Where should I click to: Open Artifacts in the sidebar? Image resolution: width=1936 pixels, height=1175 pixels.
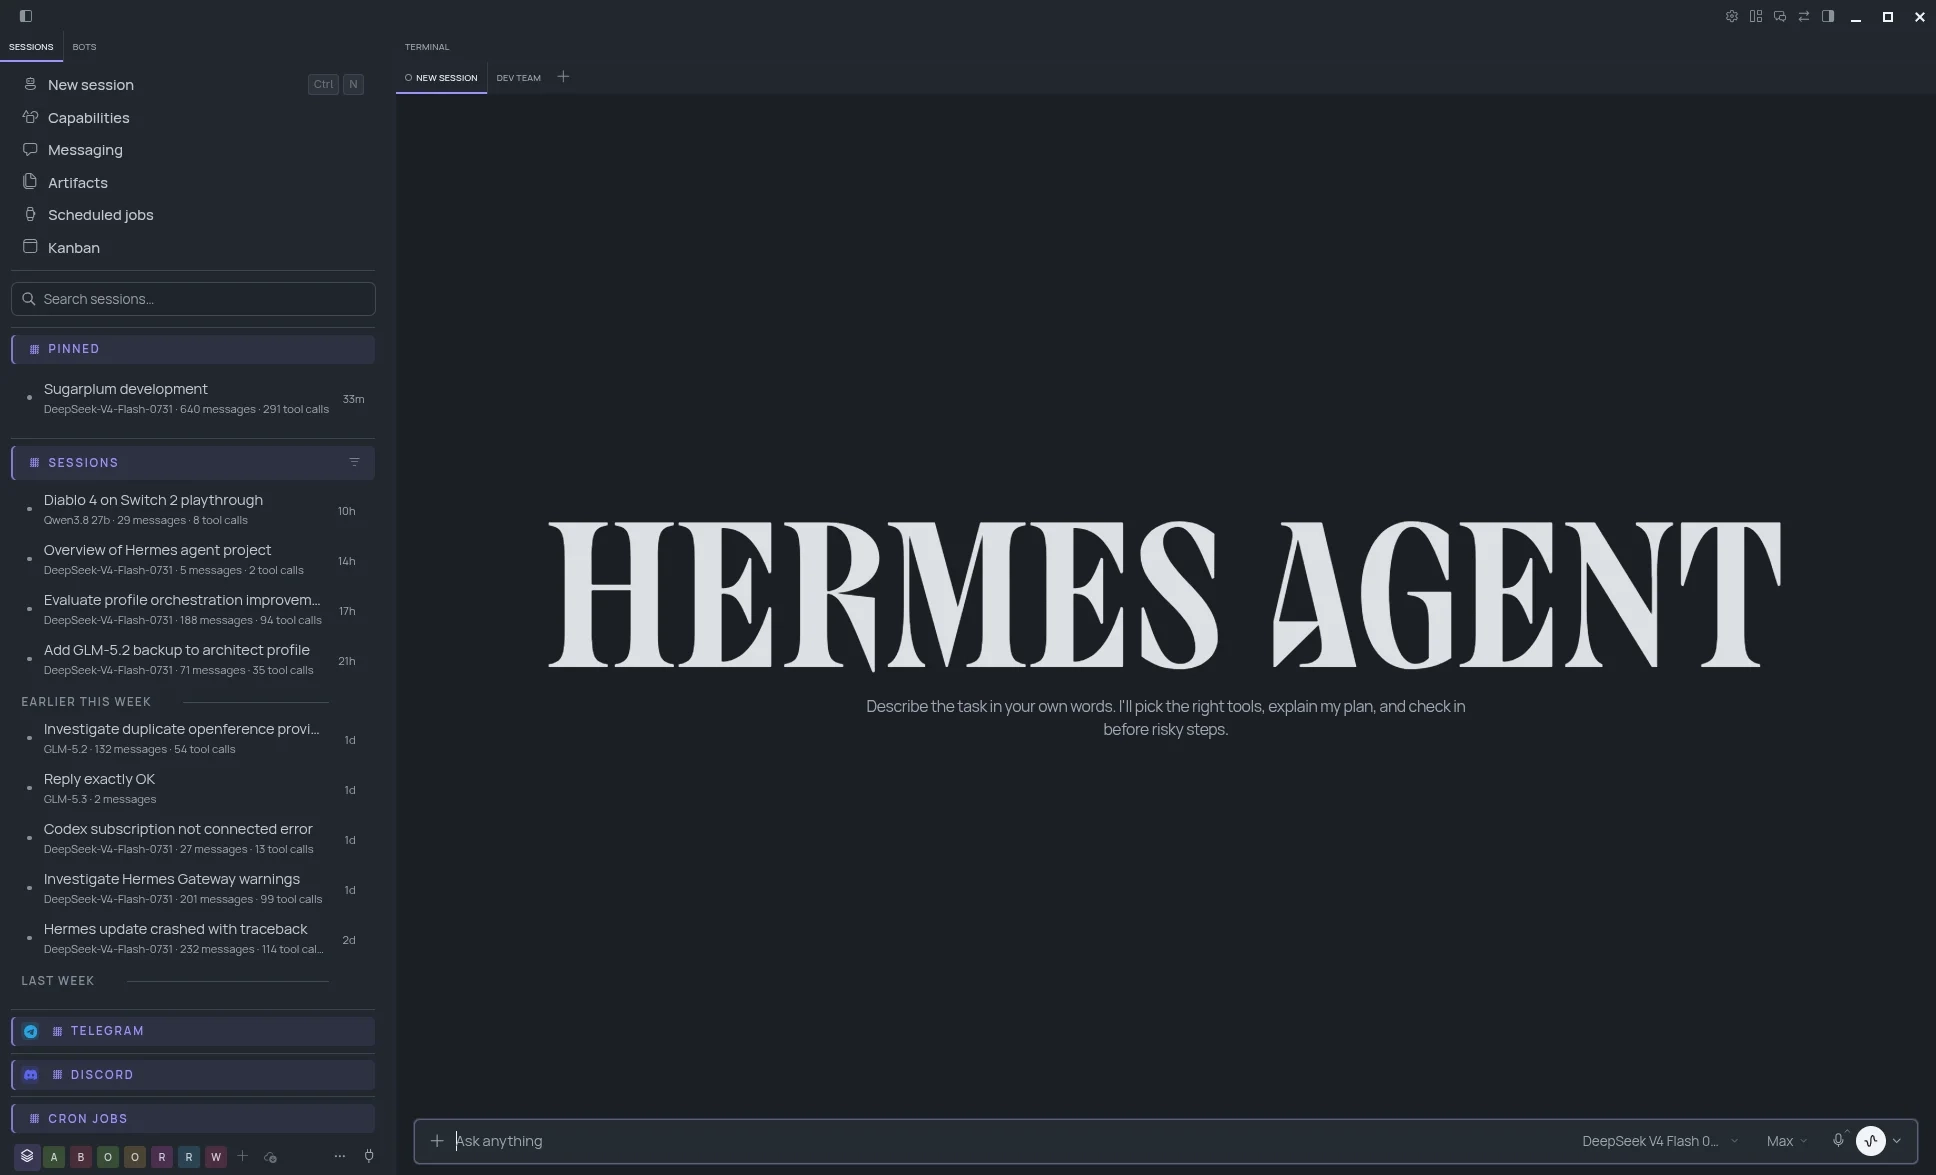193,183
